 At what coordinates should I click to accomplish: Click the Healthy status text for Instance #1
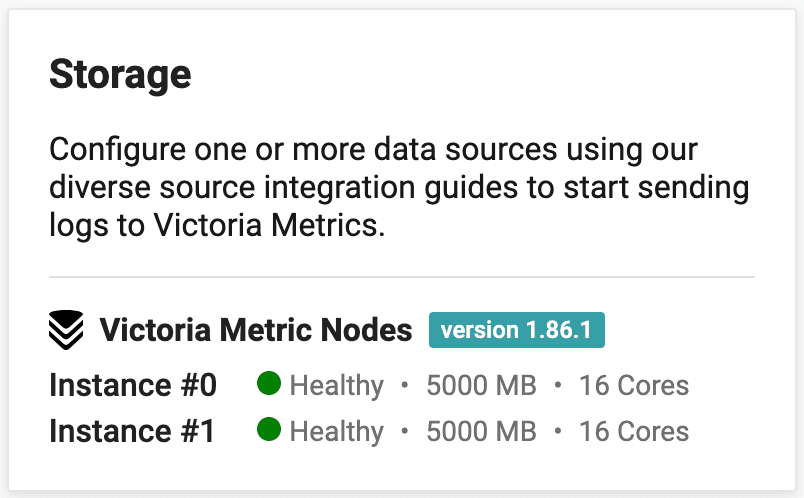tap(336, 431)
